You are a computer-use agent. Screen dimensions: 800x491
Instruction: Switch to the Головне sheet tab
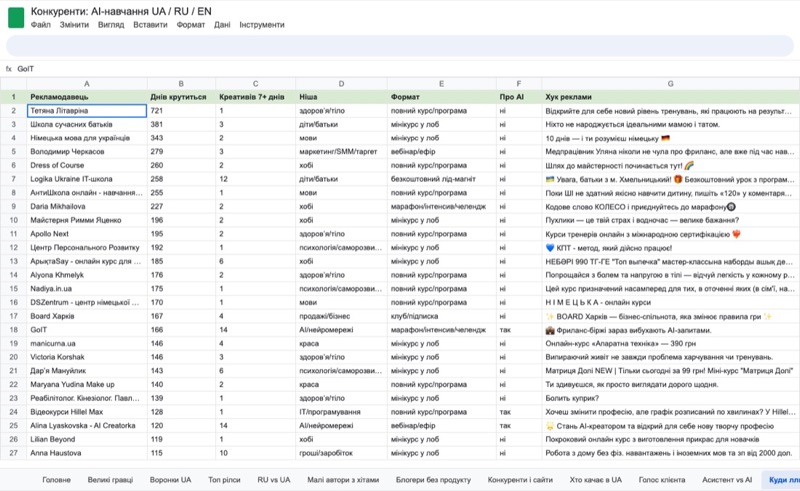pyautogui.click(x=56, y=480)
